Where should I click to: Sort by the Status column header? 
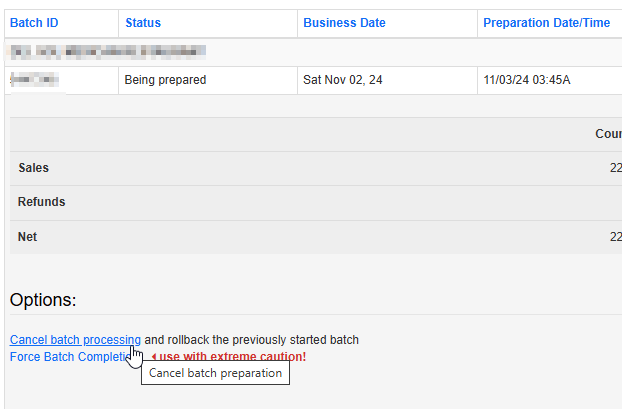point(143,23)
